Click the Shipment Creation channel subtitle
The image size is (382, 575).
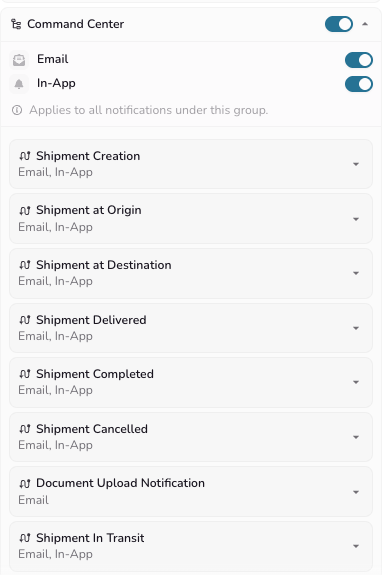coord(55,172)
